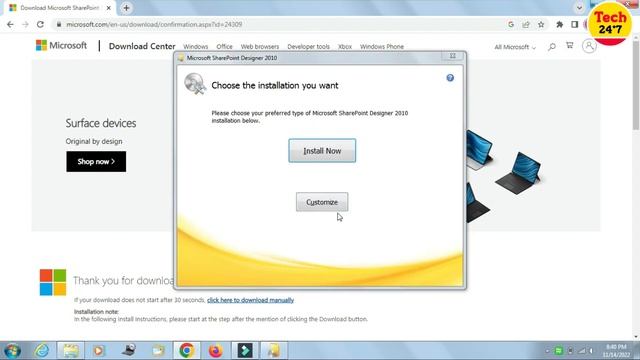
Task: Close the SharePoint Designer 2010 installer dialog
Action: coord(453,56)
